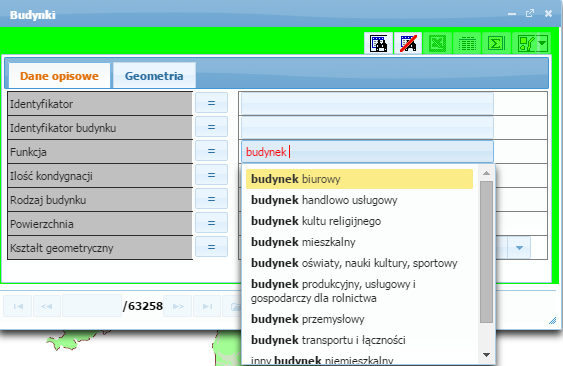
Task: Switch to the Geometria tab
Action: coord(154,76)
